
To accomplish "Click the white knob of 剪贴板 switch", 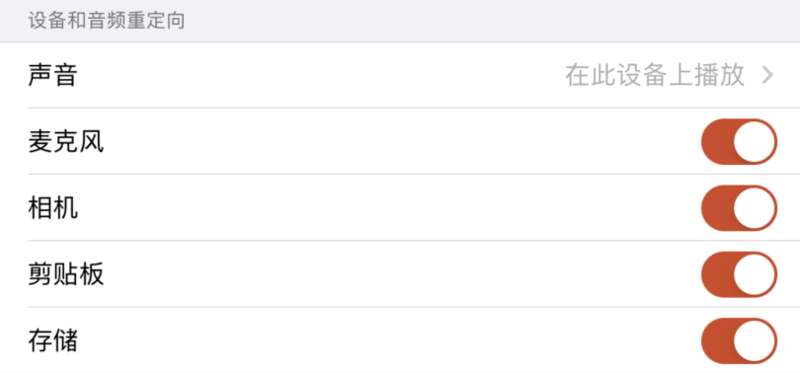I will click(x=755, y=275).
